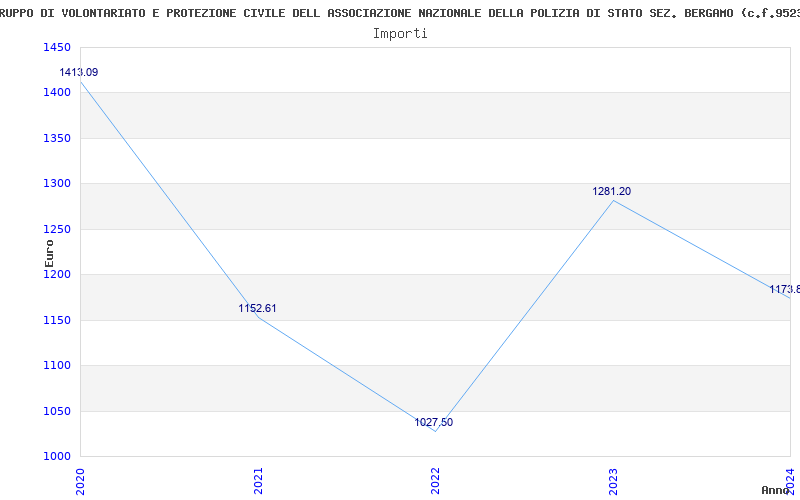Click the 1027.50 lowest data point label

434,423
